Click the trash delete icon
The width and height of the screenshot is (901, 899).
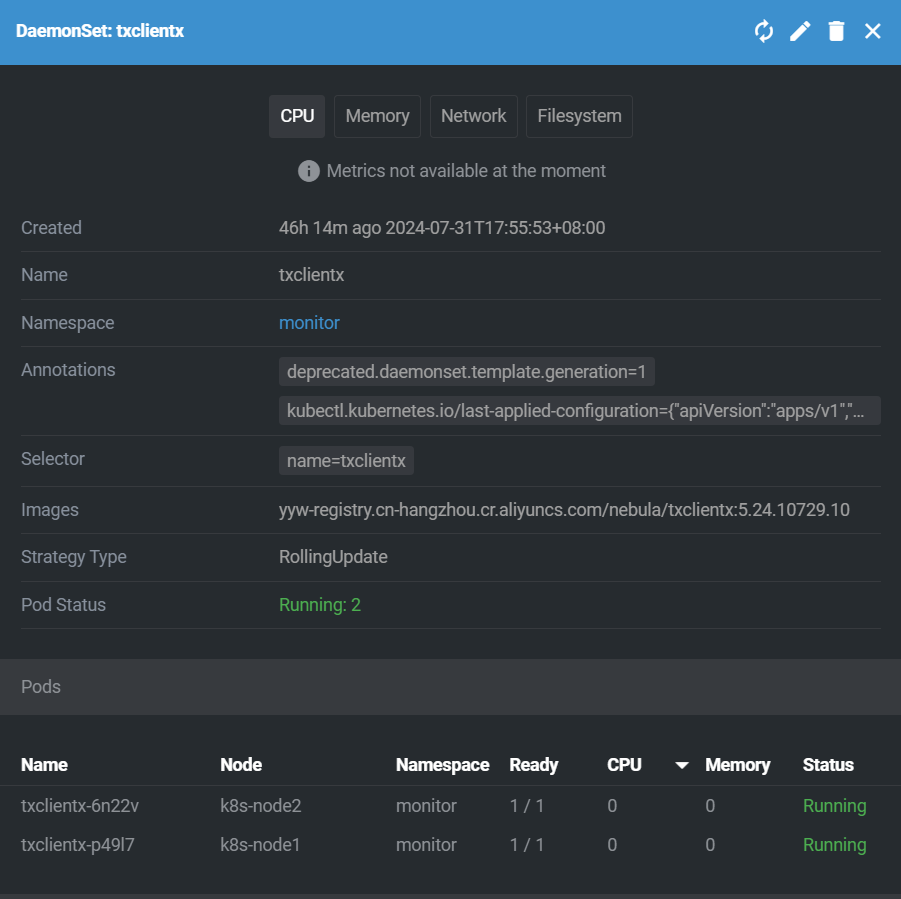pos(836,31)
